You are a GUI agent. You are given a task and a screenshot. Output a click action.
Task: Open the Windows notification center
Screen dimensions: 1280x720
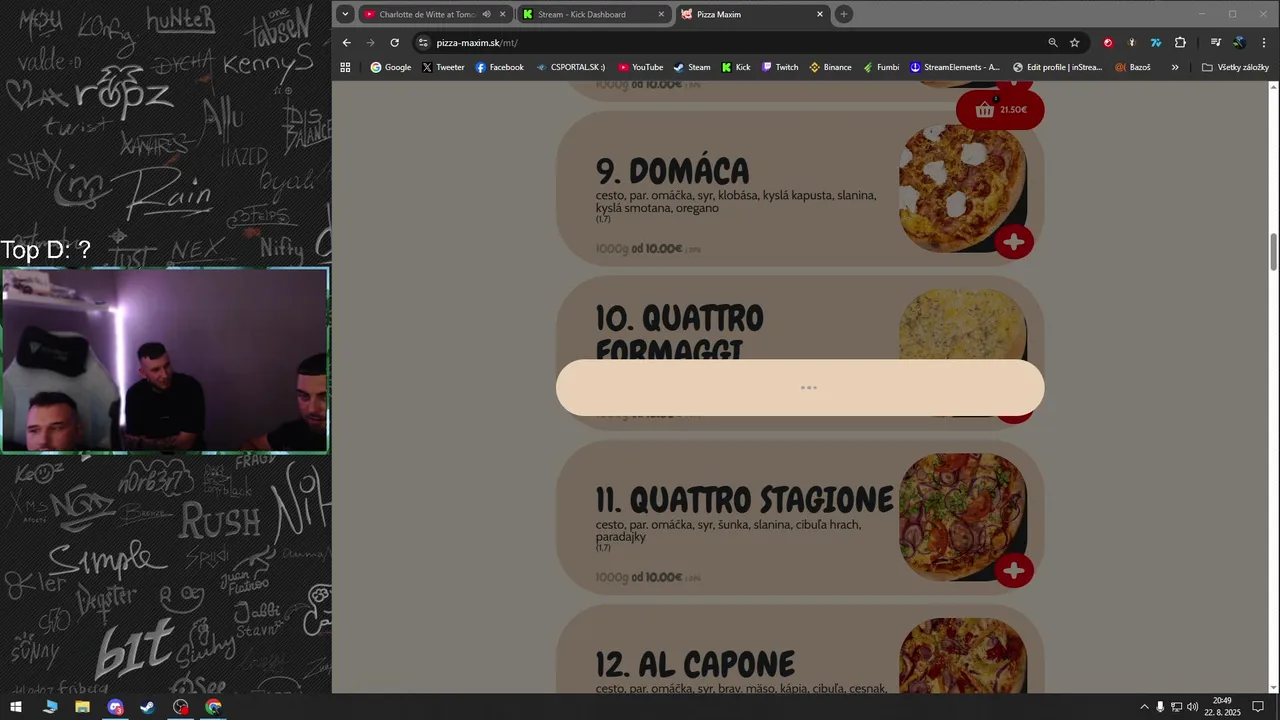tap(1258, 707)
